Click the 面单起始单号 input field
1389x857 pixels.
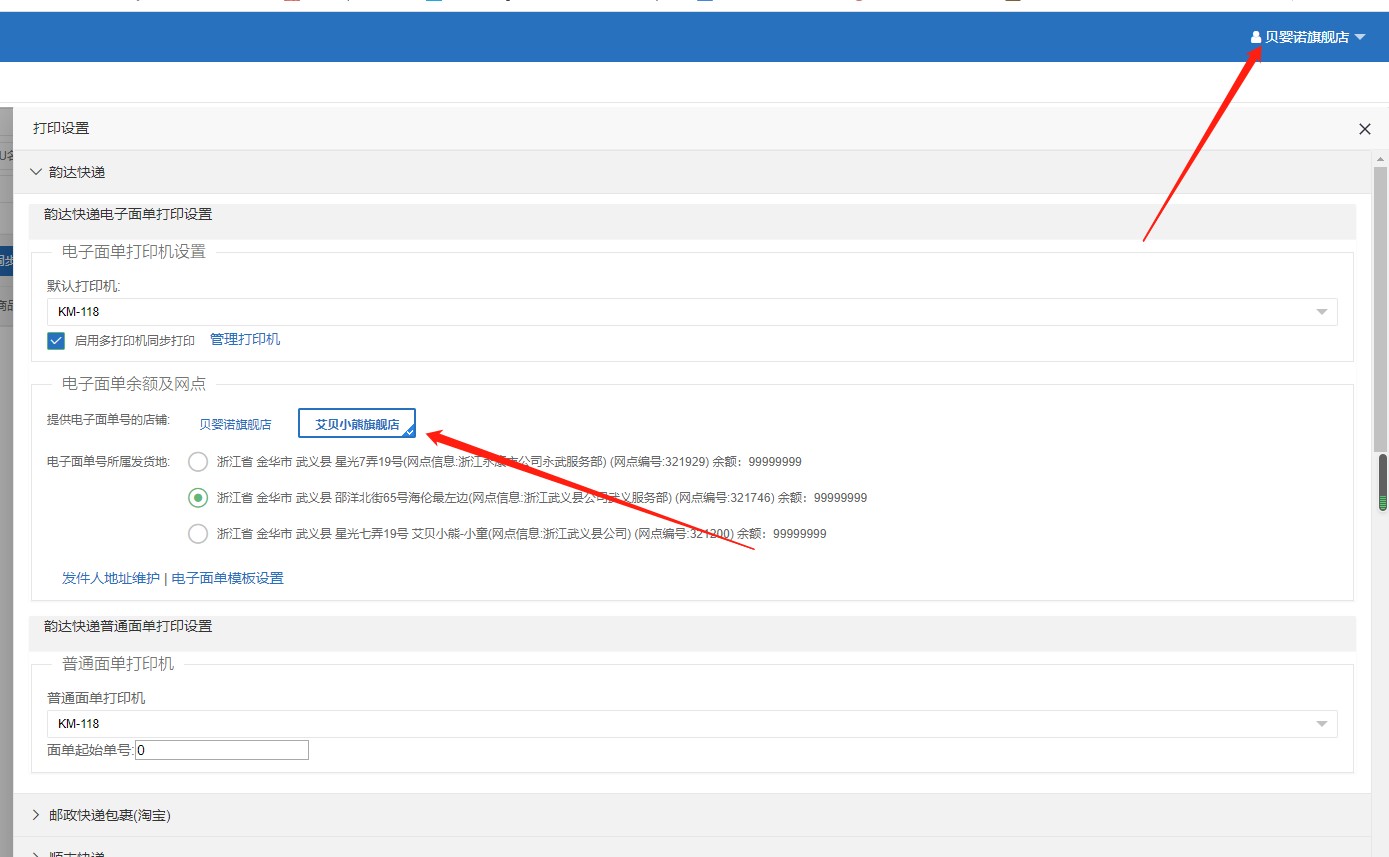pyautogui.click(x=221, y=750)
